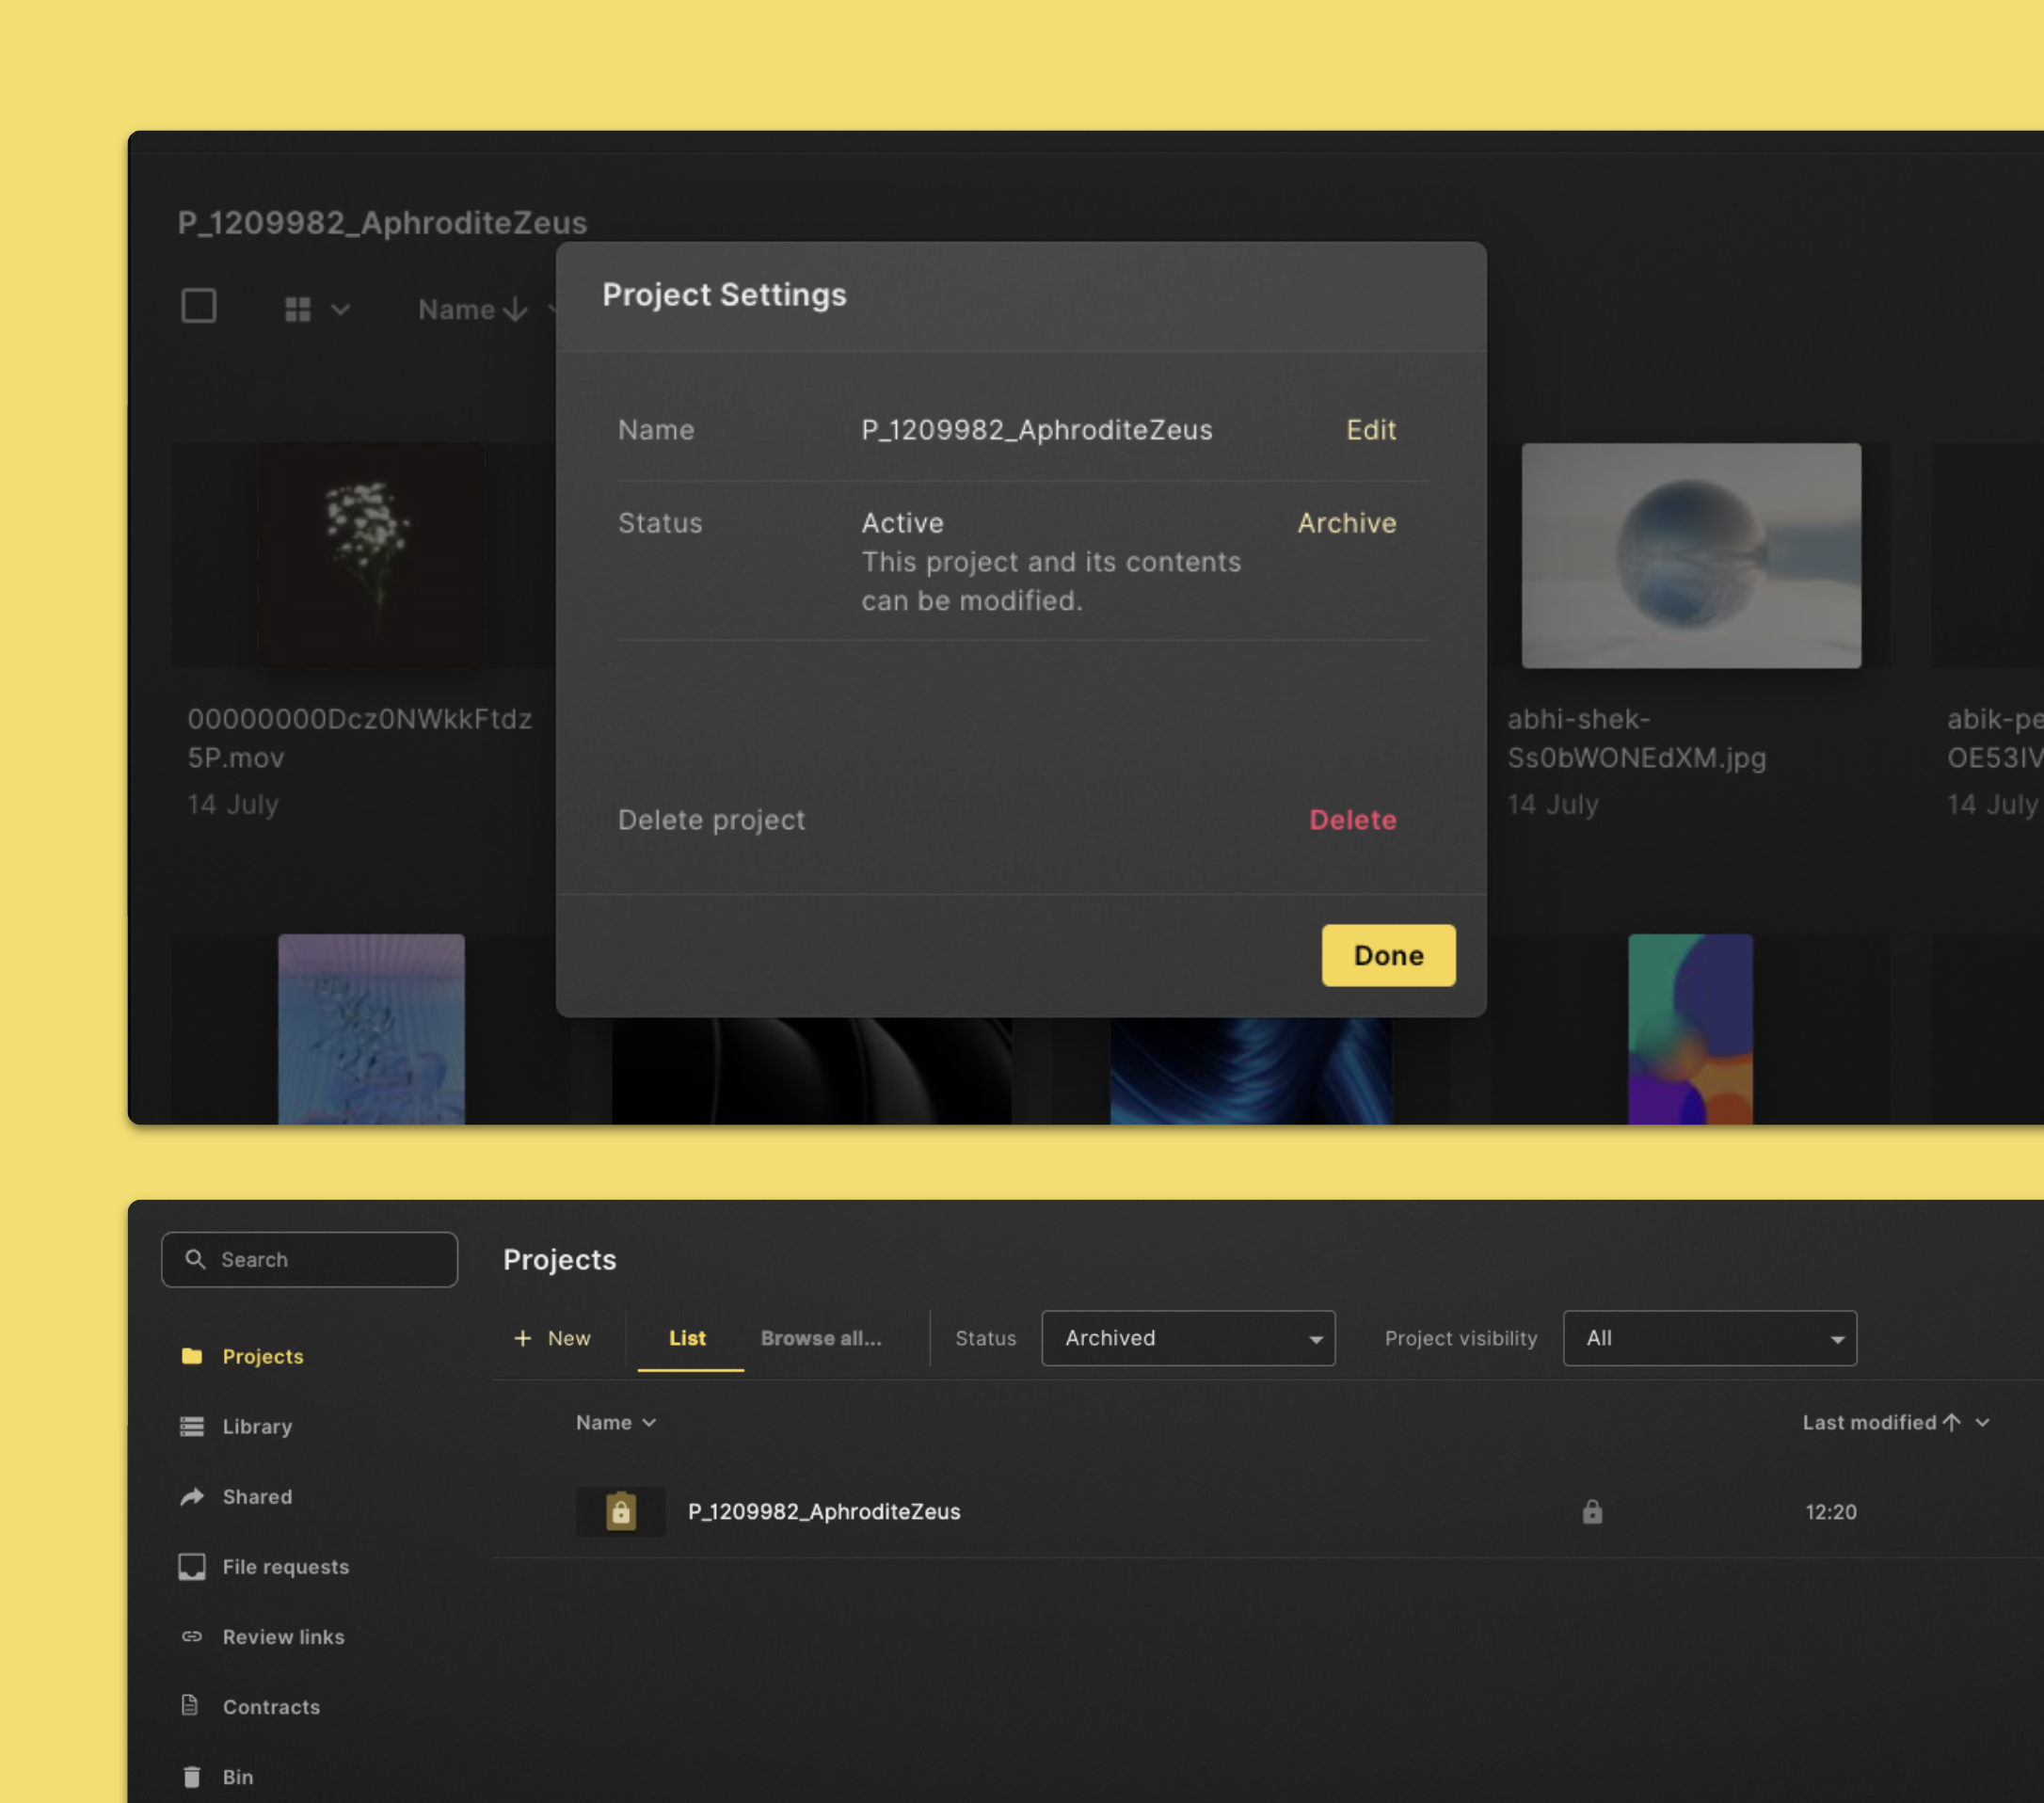This screenshot has width=2044, height=1803.
Task: Click the abhi-shek-Ss0bWONEdXM.jpg filename
Action: click(x=1636, y=738)
